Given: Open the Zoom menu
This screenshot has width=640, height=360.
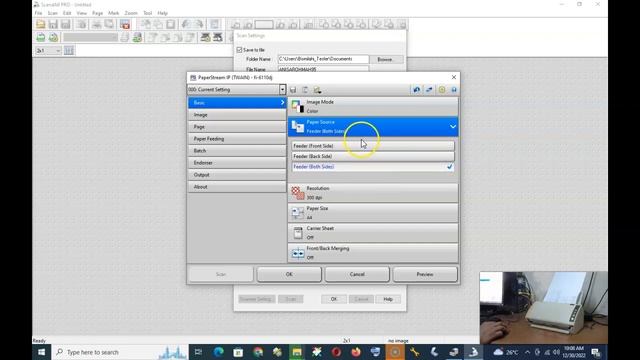Looking at the screenshot, I should pos(131,13).
